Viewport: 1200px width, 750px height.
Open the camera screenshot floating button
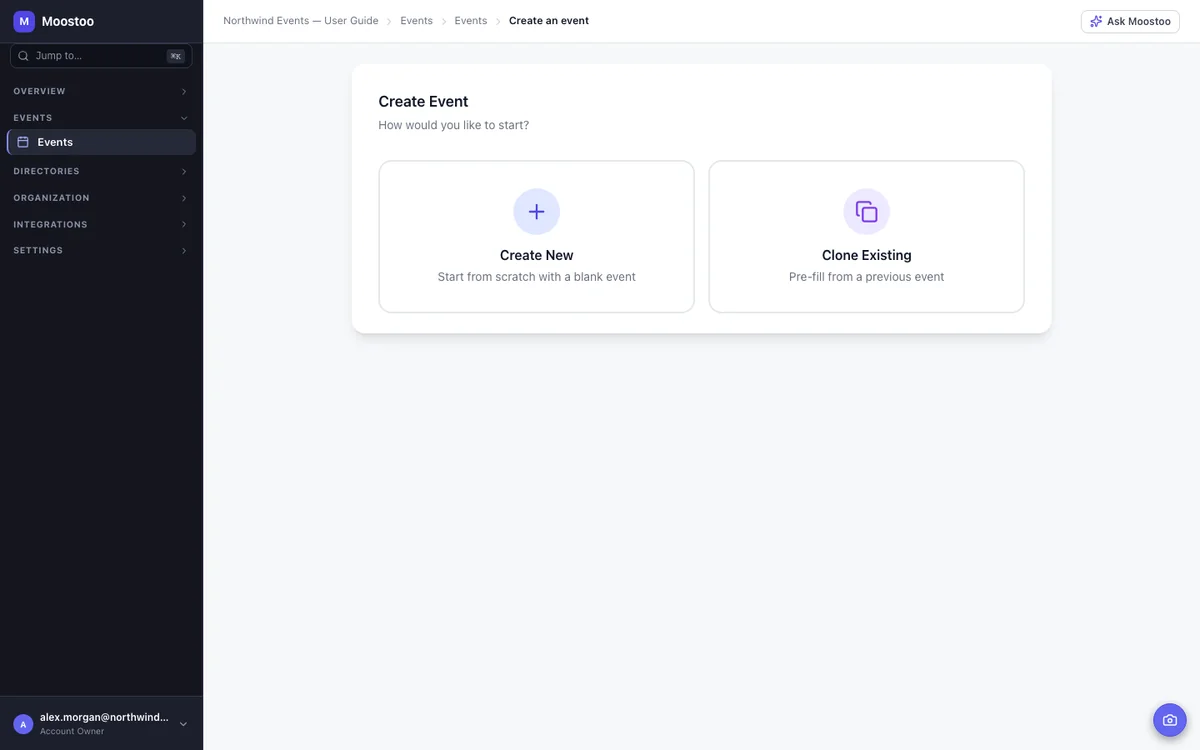pyautogui.click(x=1170, y=720)
